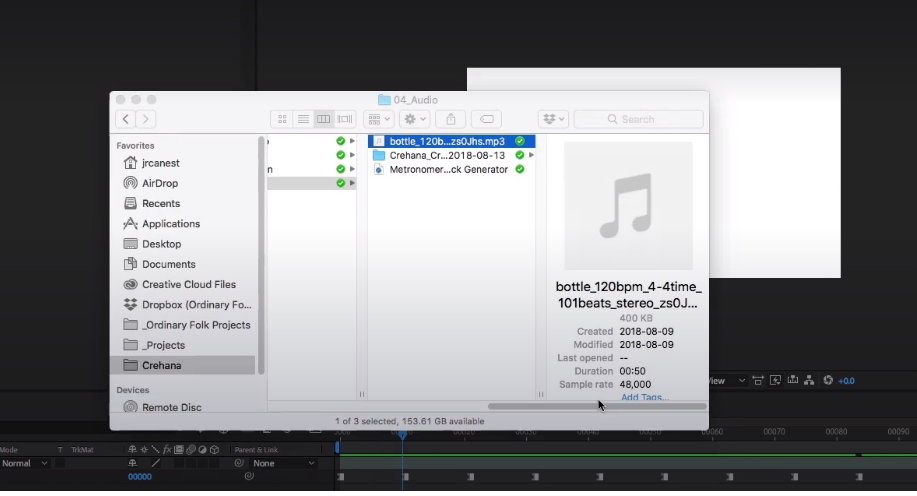917x496 pixels.
Task: Switch Finder to list view
Action: [x=303, y=119]
